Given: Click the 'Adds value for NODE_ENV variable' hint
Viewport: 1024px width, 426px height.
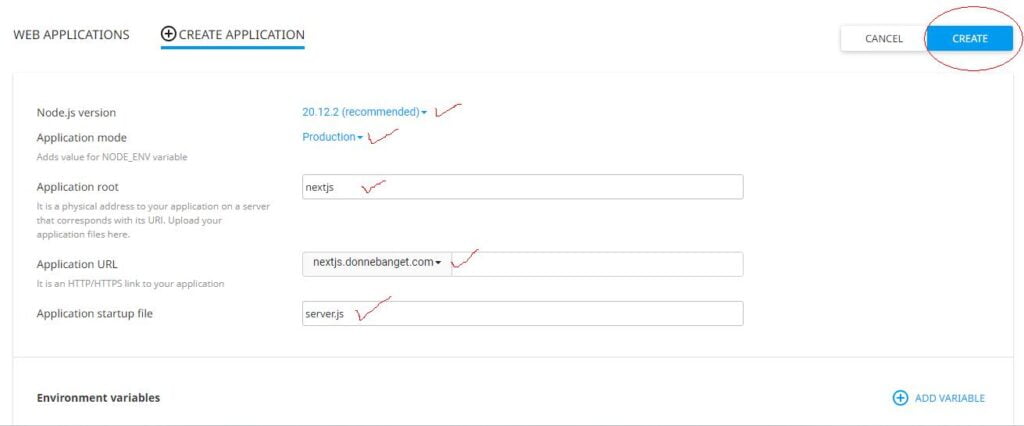Looking at the screenshot, I should [x=112, y=157].
